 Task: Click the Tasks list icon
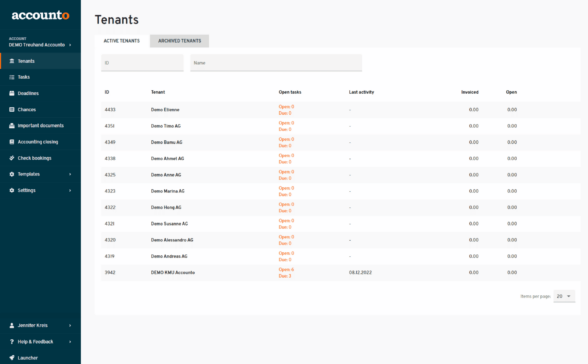[x=12, y=77]
